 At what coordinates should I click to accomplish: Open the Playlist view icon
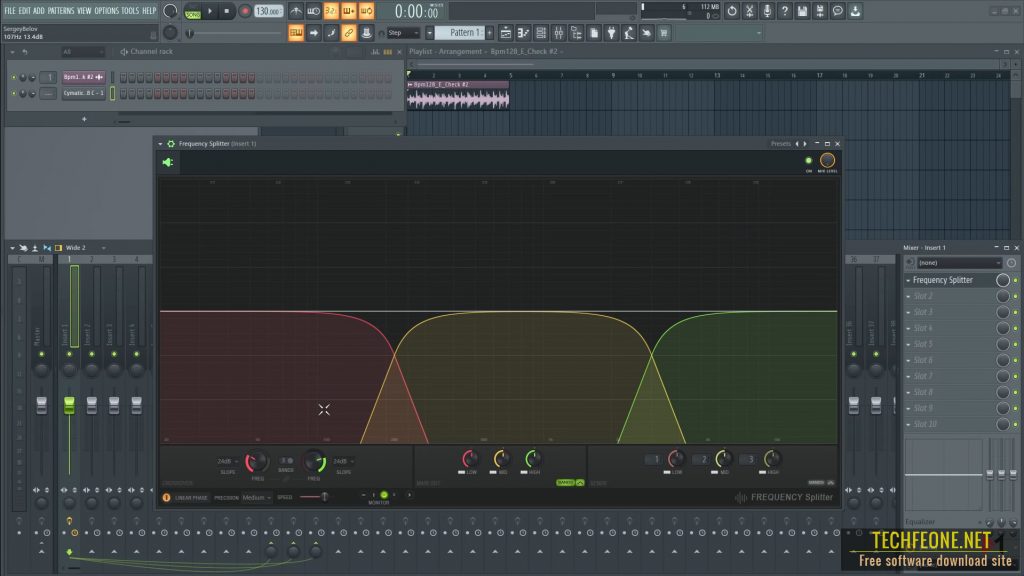[505, 33]
